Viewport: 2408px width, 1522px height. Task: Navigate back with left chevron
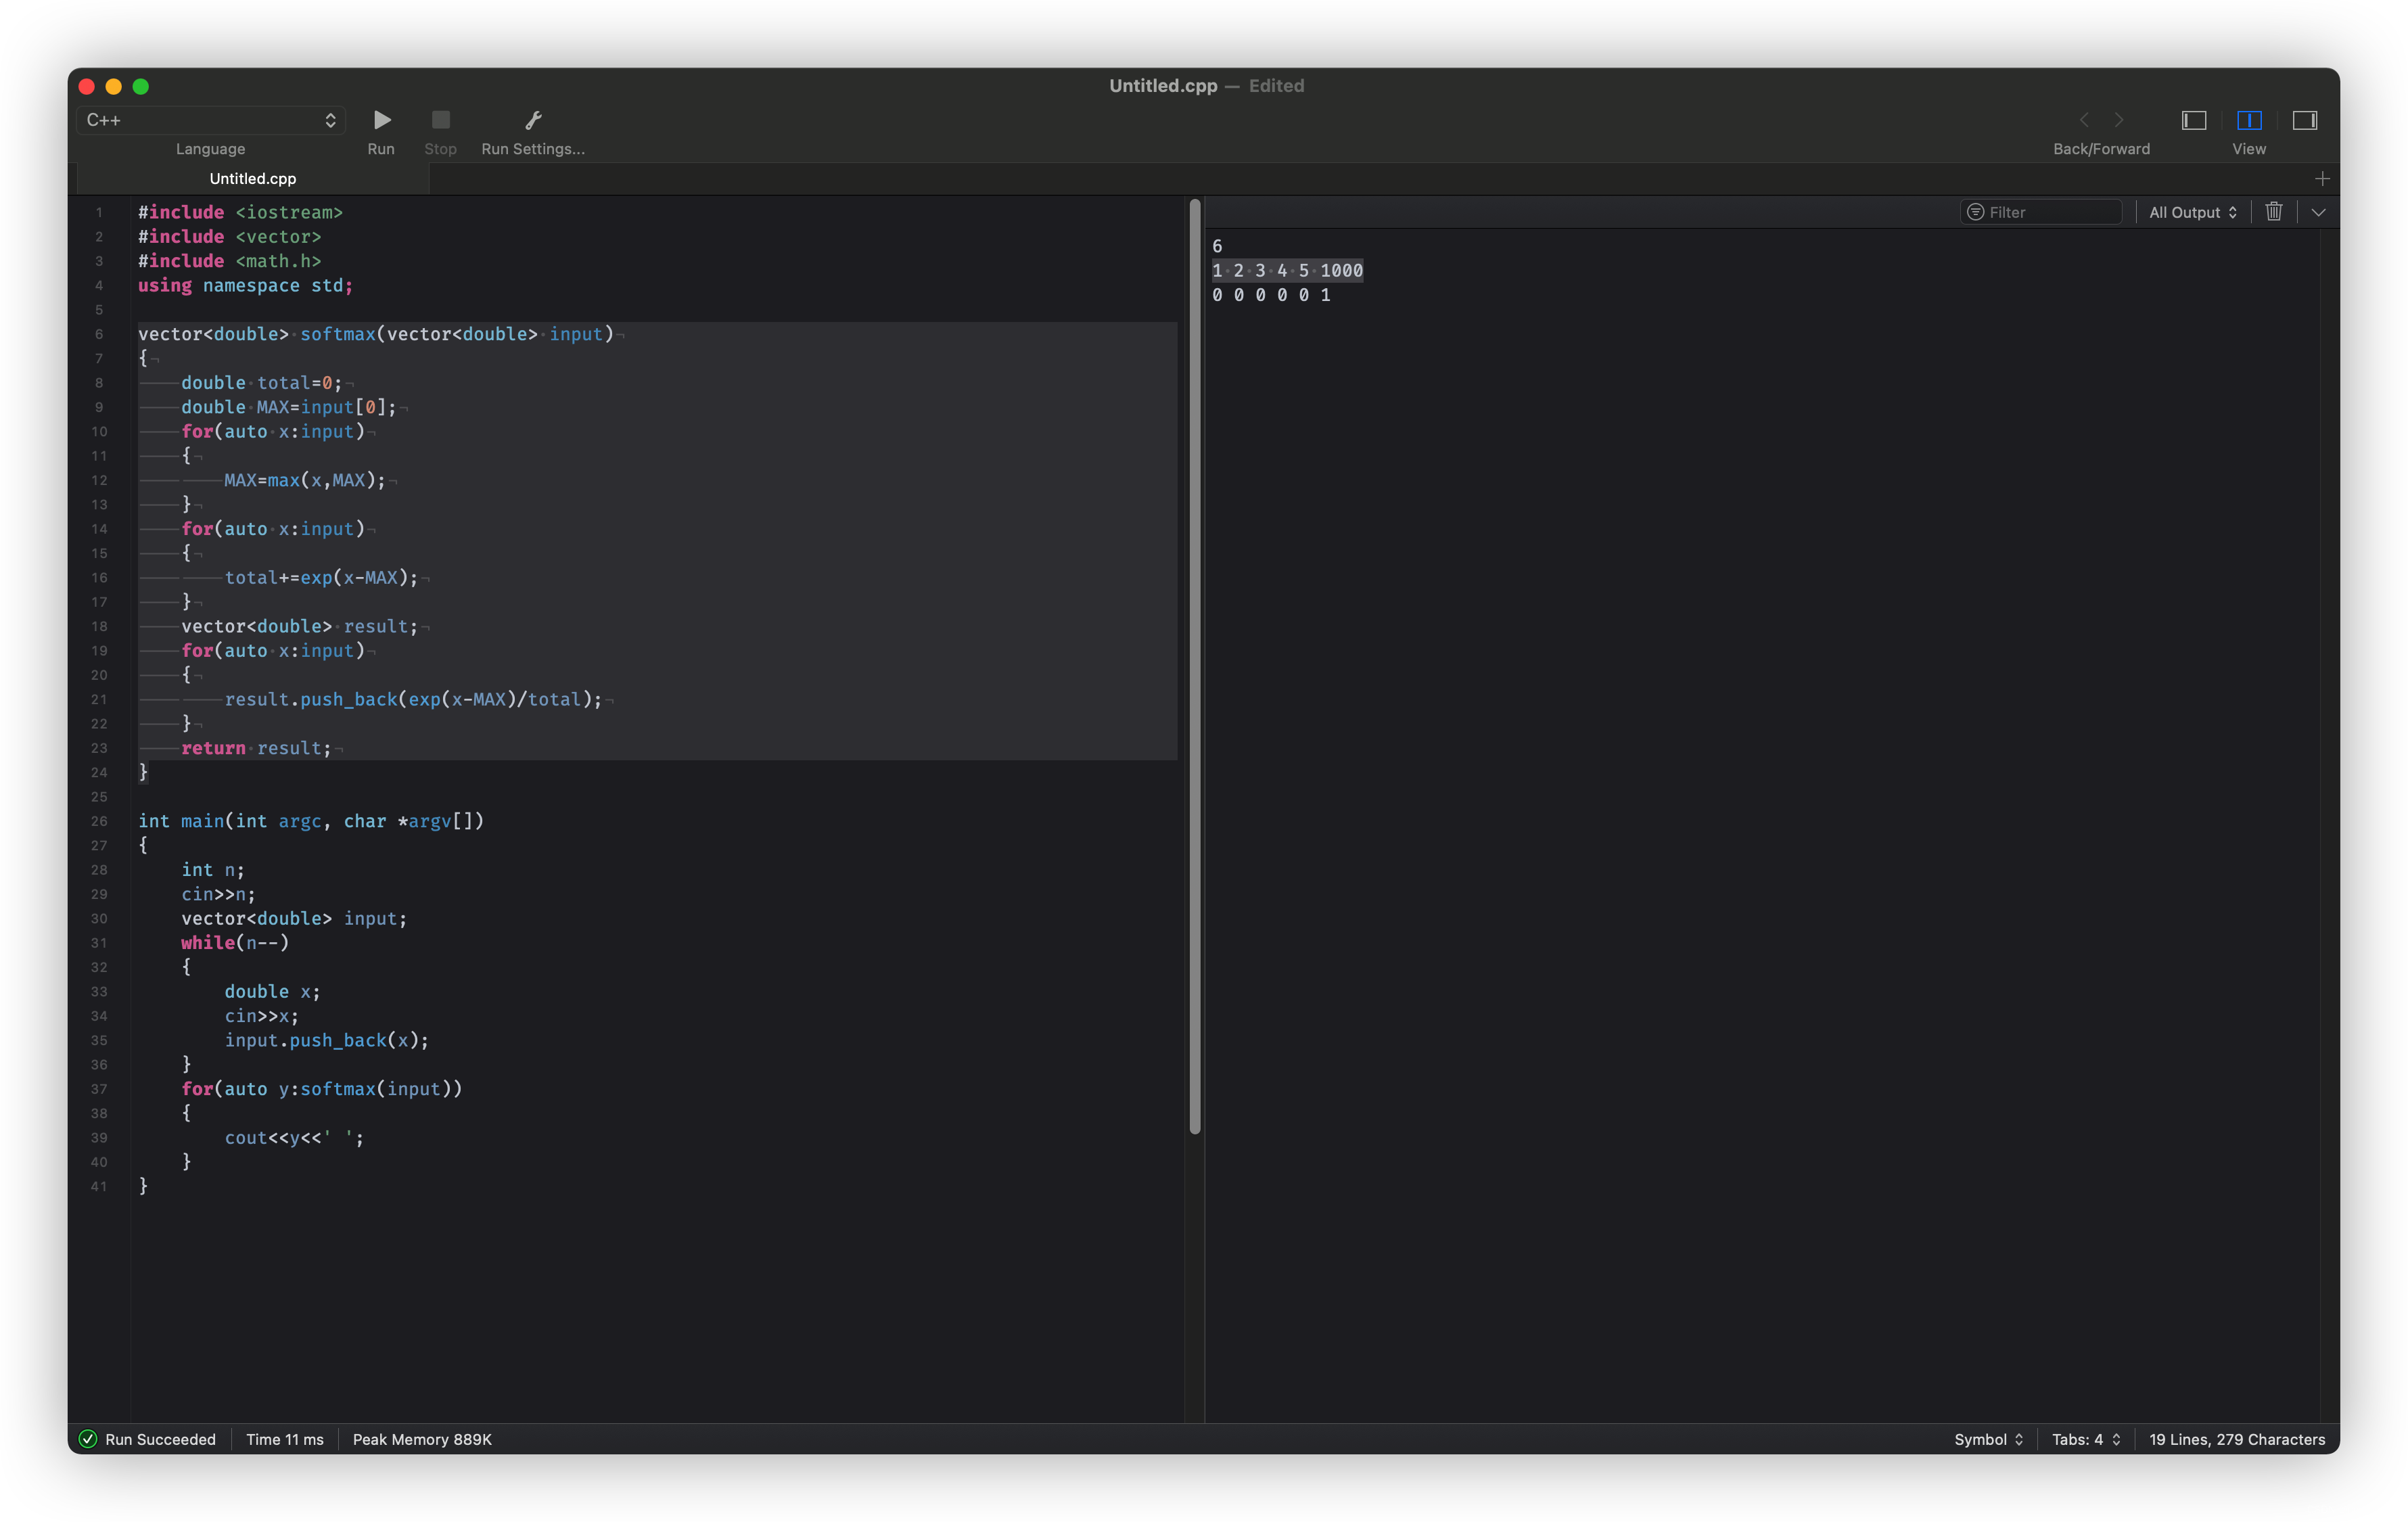(2084, 120)
